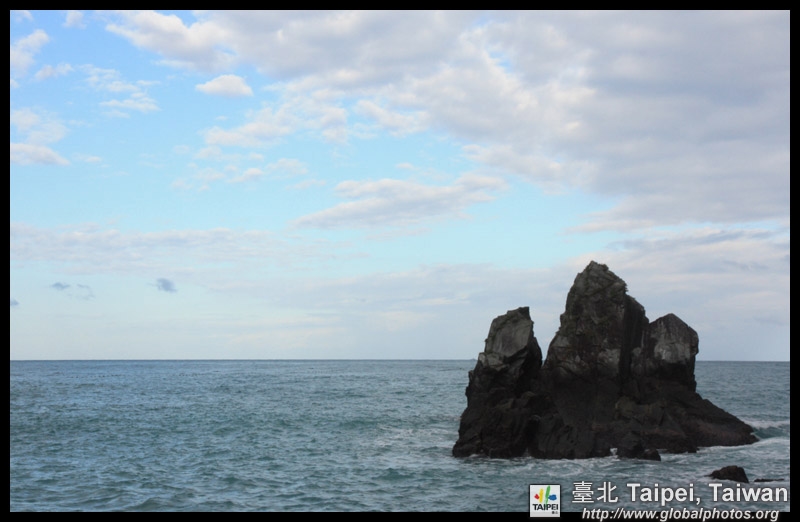
Task: Click the small dark rock near the watermark
Action: click(729, 474)
